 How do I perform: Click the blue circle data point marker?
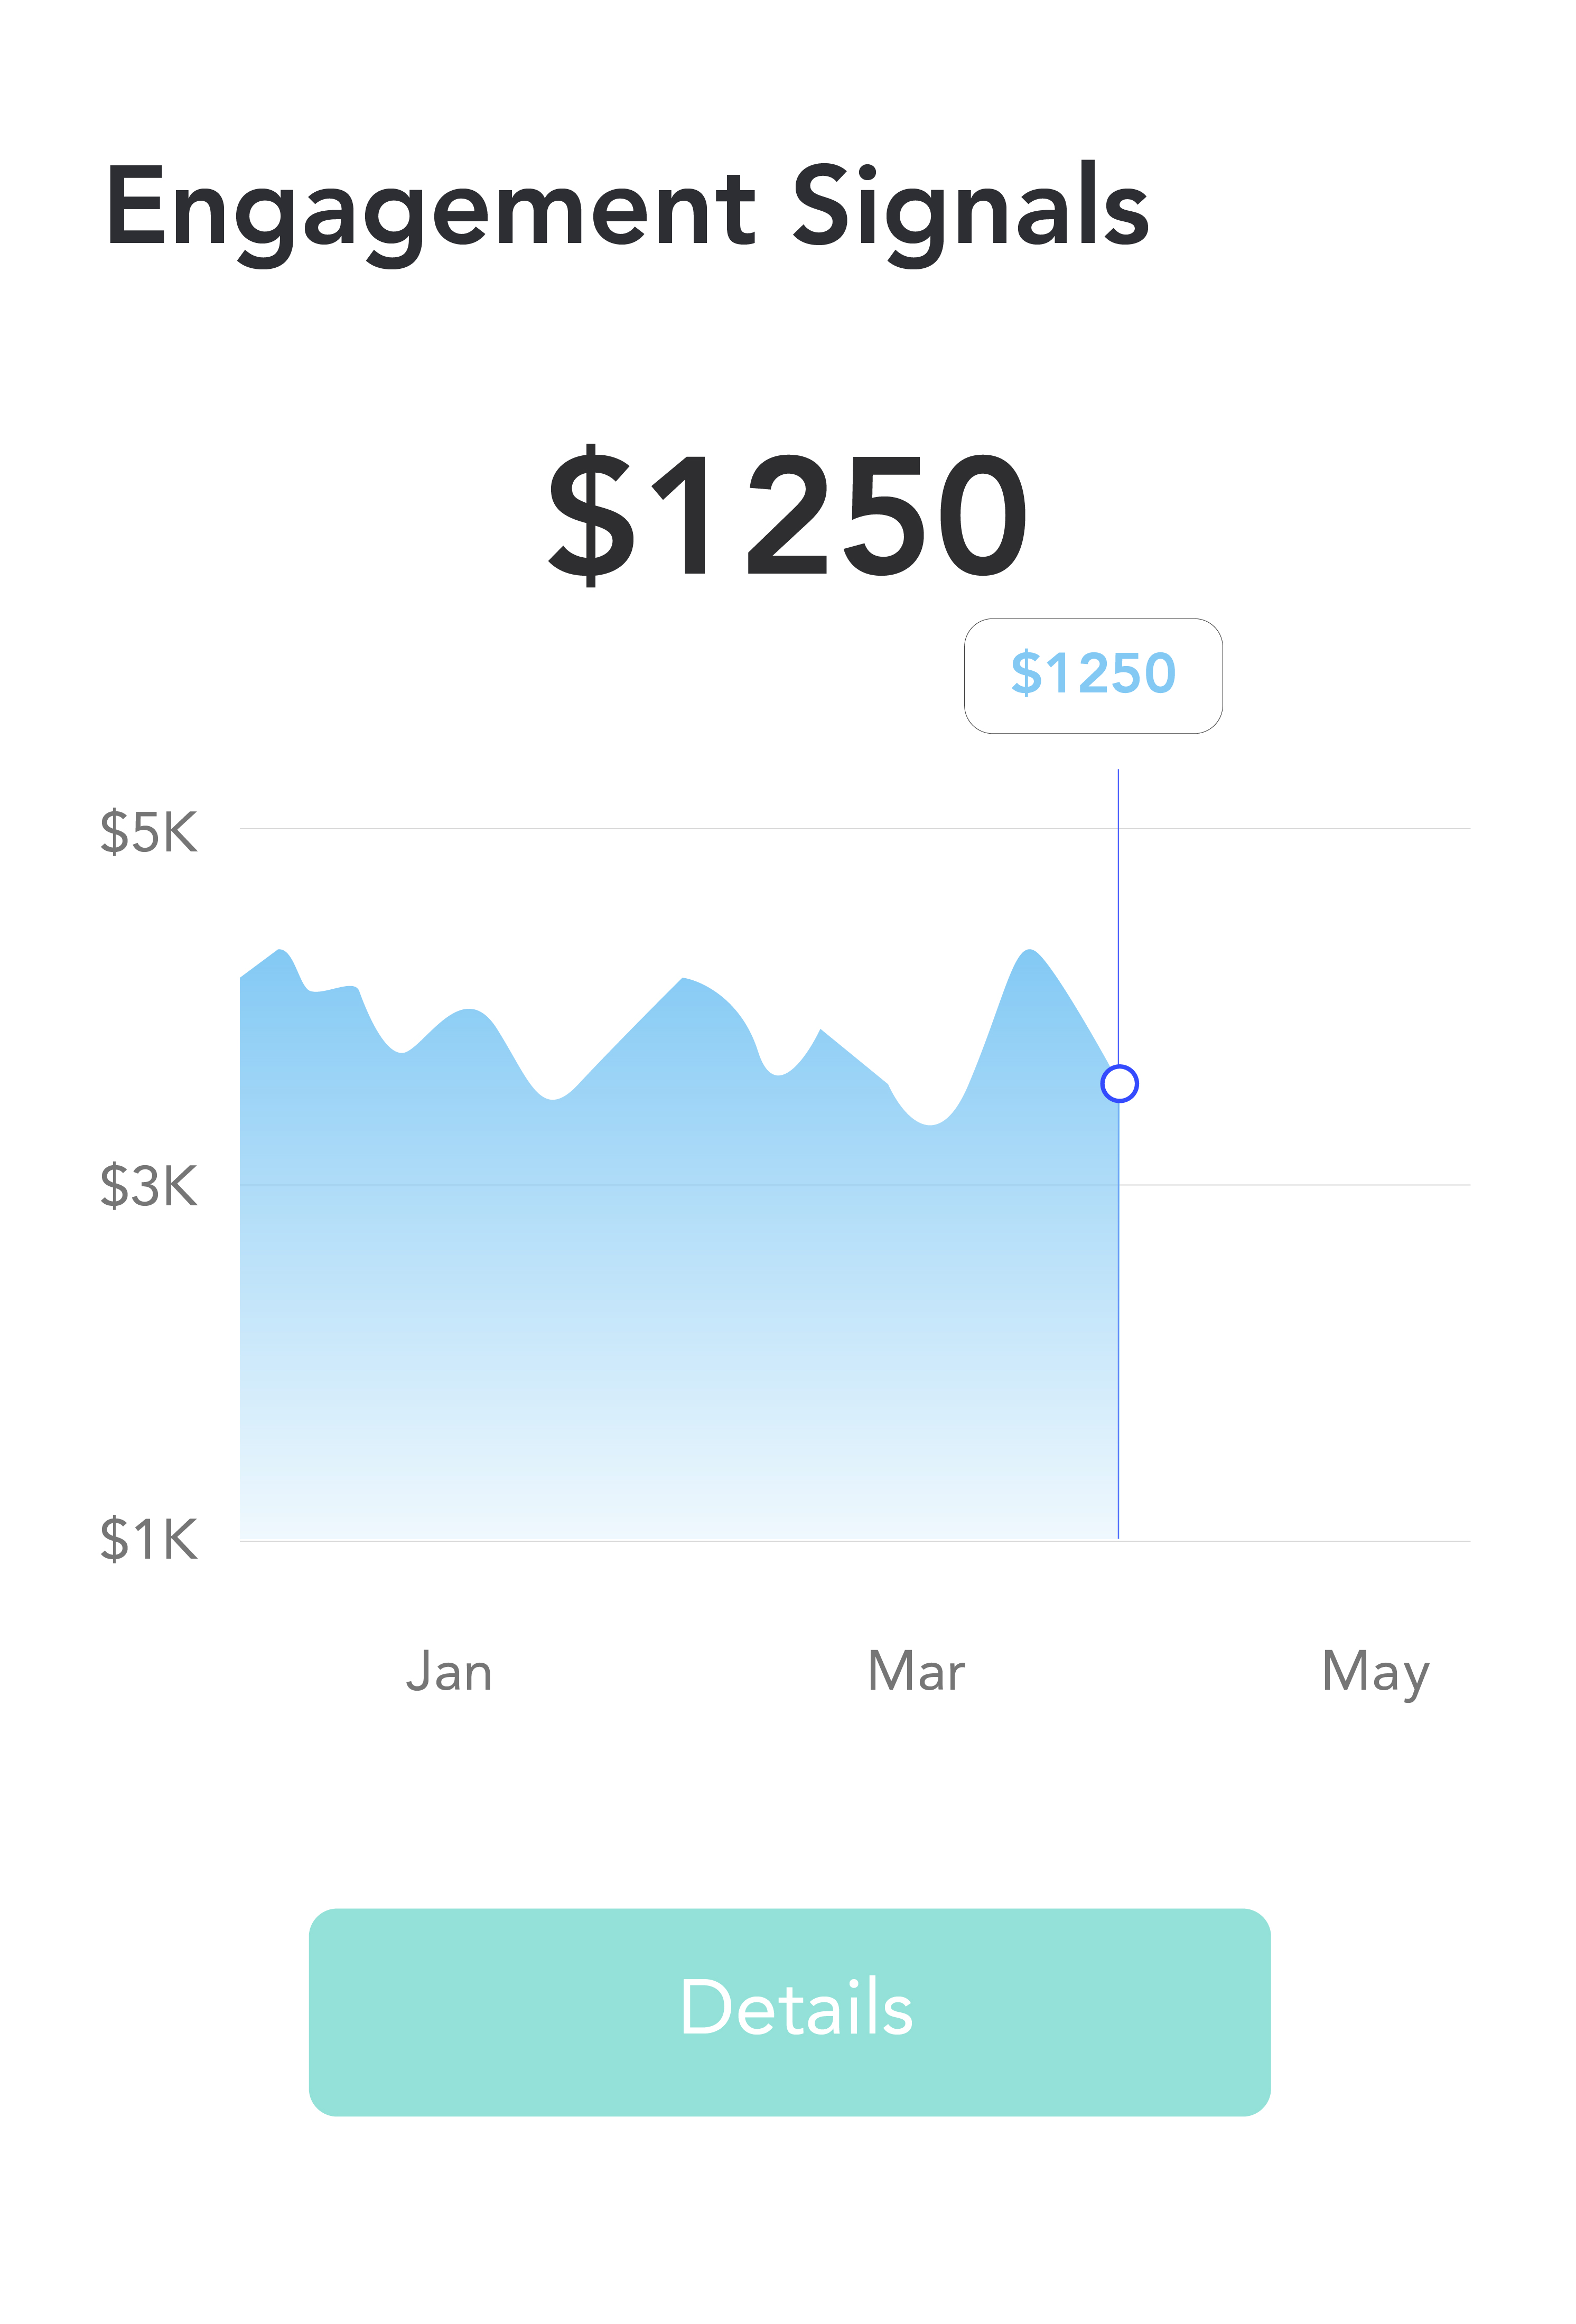(1119, 1083)
